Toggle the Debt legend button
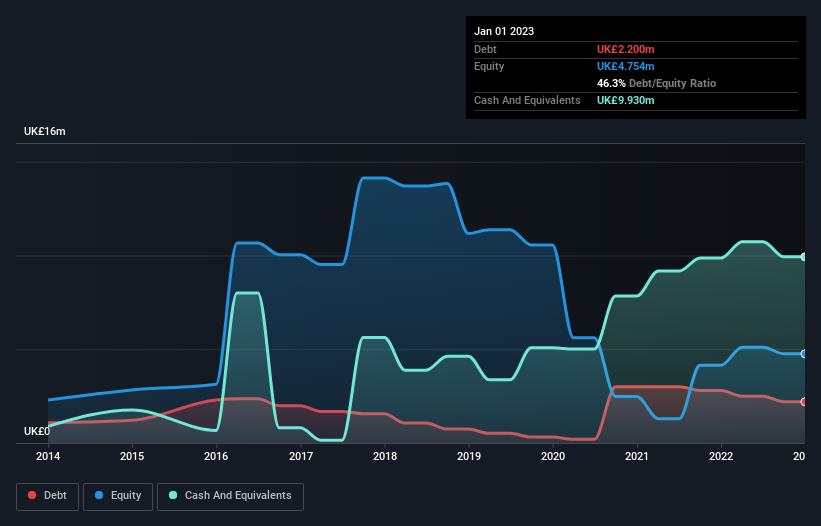Viewport: 821px width, 526px height. (48, 496)
